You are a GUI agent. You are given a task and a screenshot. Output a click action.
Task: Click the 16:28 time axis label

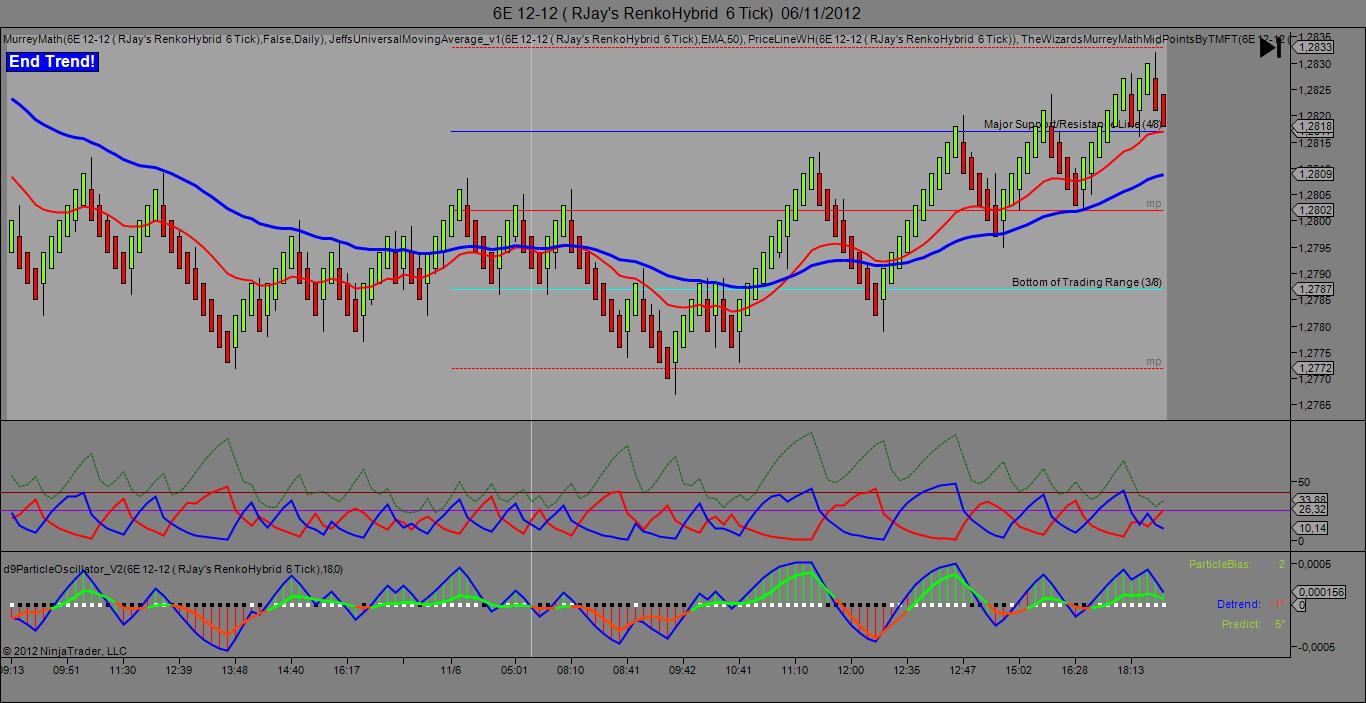[x=1075, y=671]
